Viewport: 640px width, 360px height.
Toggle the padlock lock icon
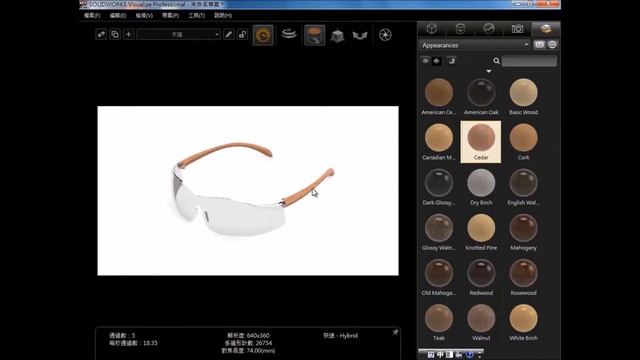(242, 35)
